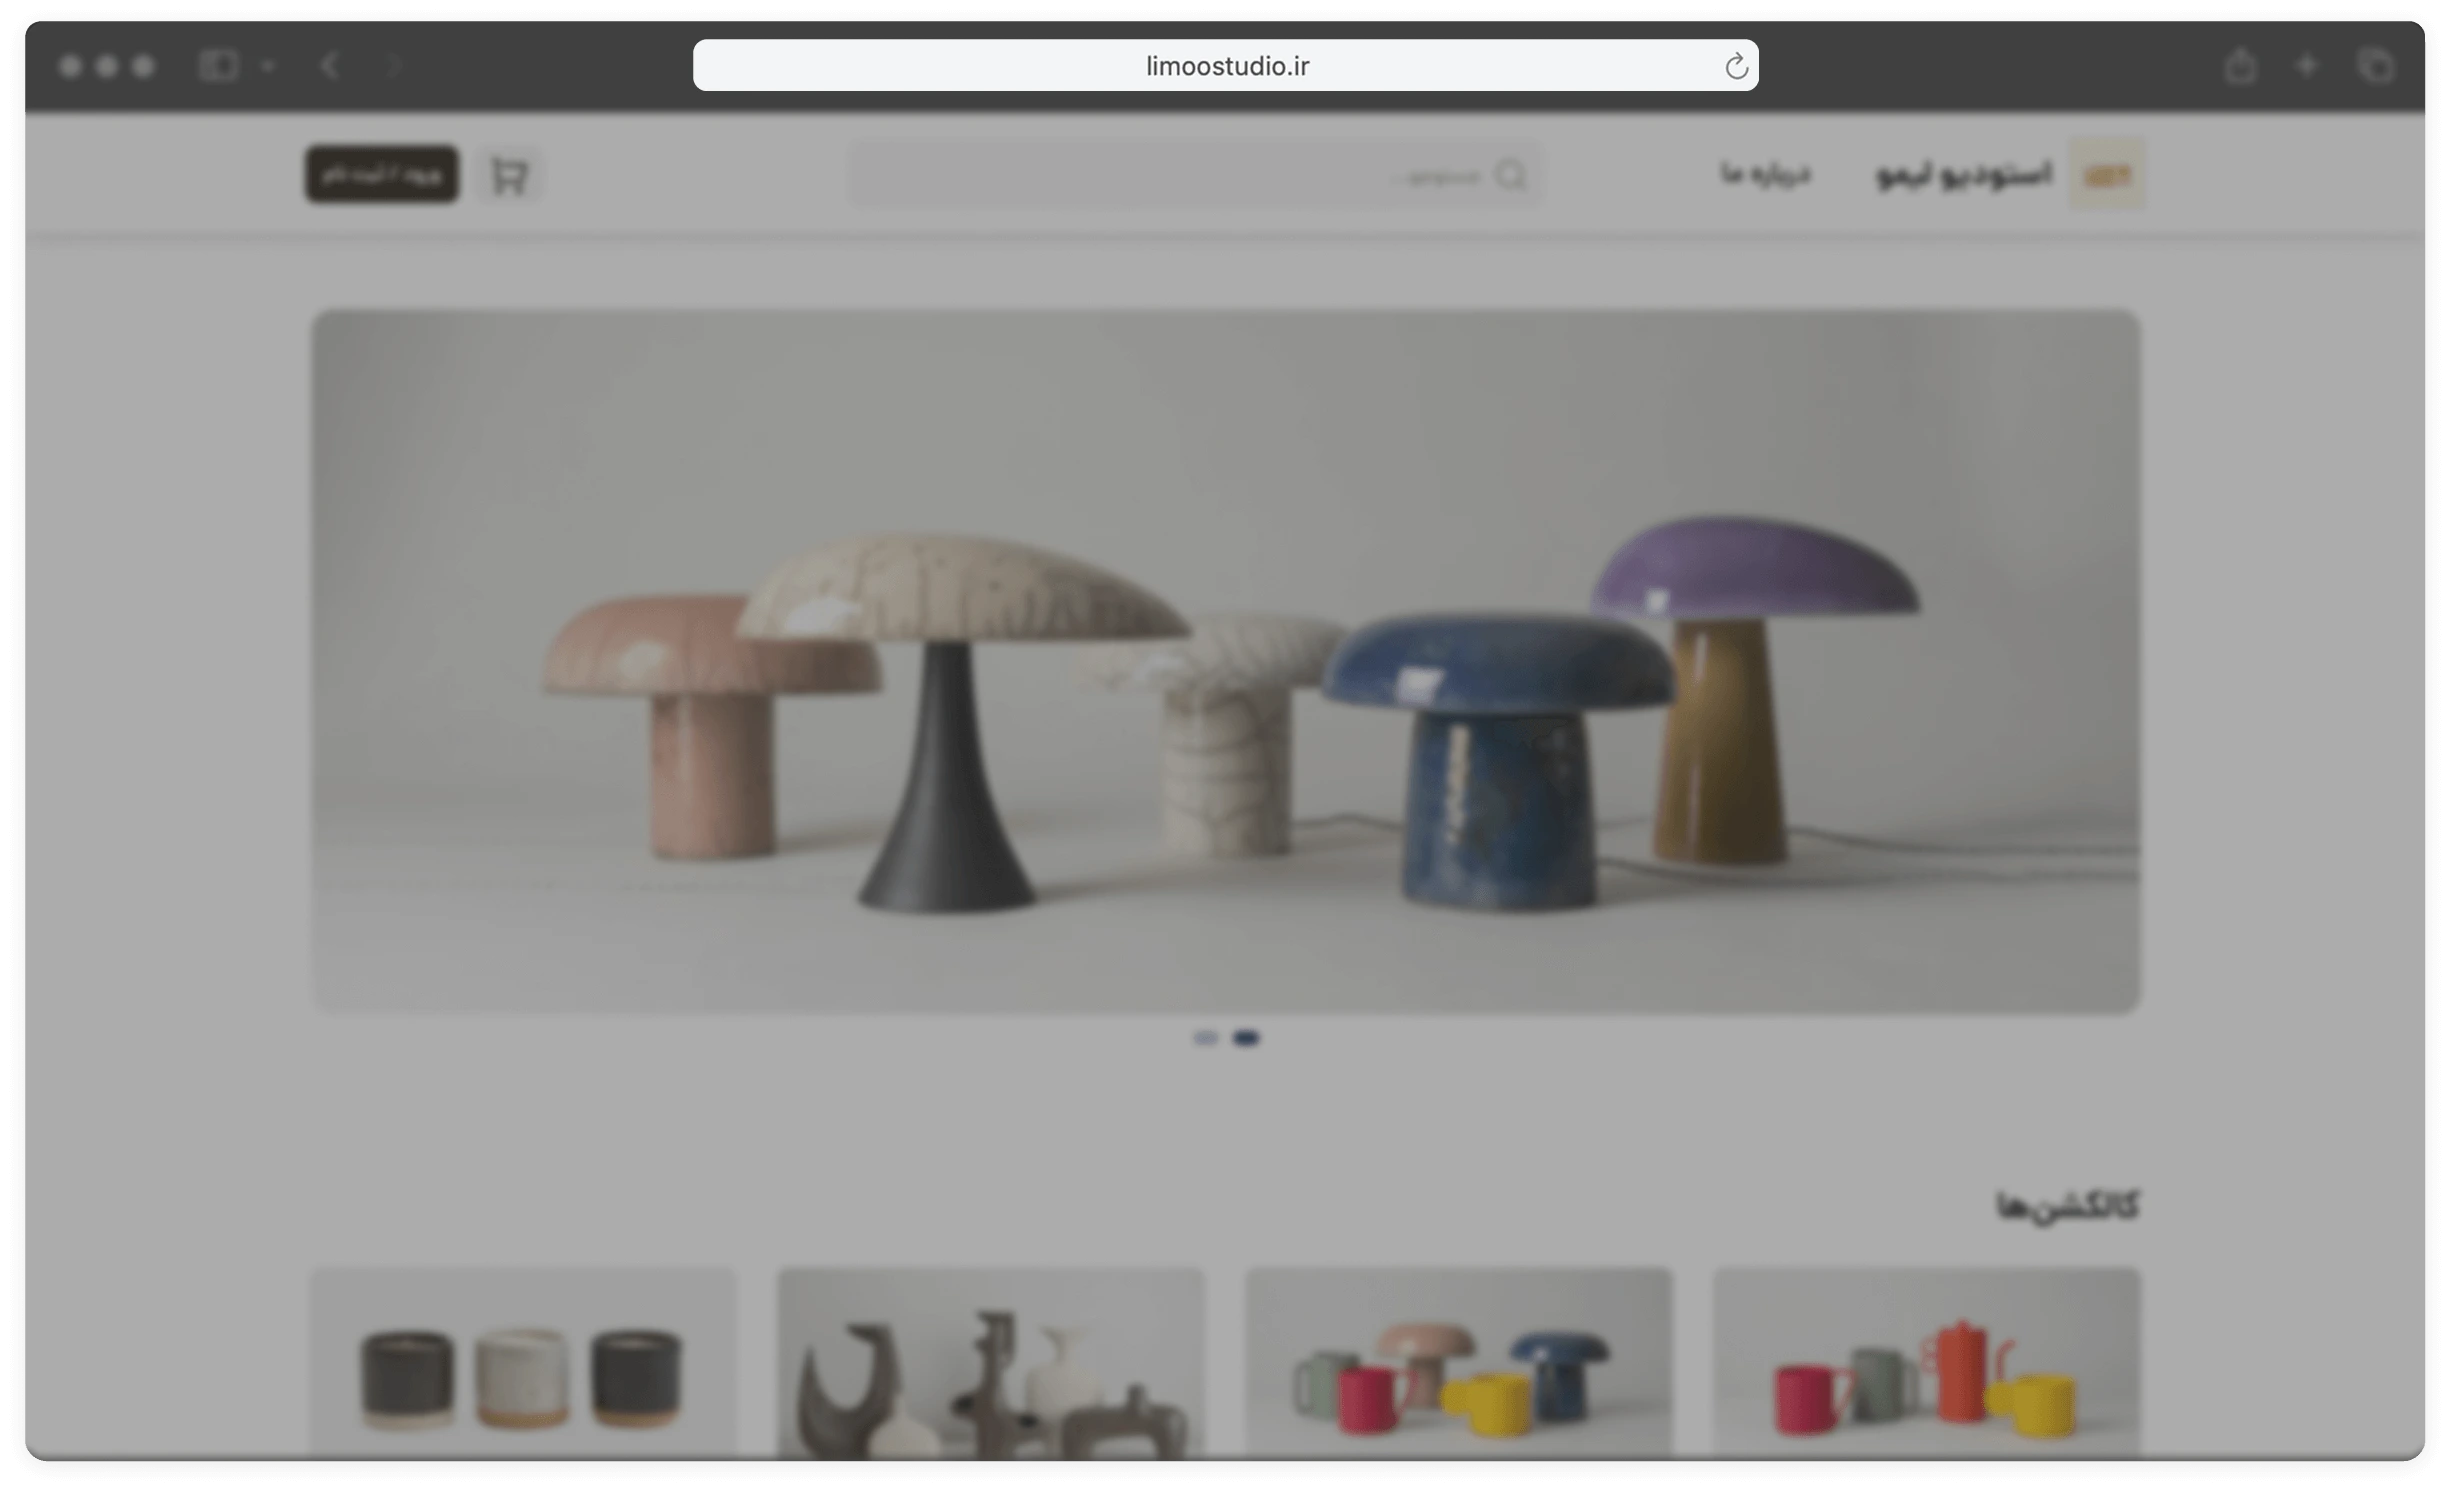Open the collection with lamps and mugs
The image size is (2451, 1491).
coord(1458,1364)
